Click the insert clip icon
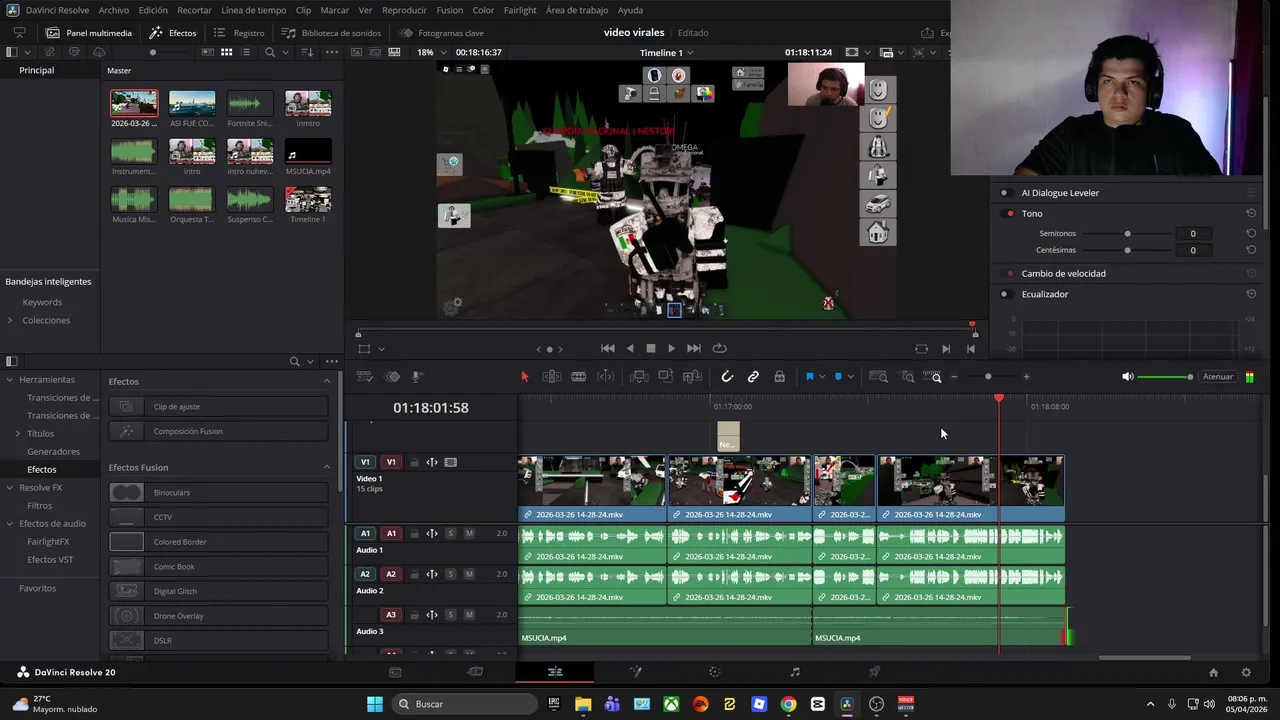Viewport: 1280px width, 720px height. coord(639,377)
